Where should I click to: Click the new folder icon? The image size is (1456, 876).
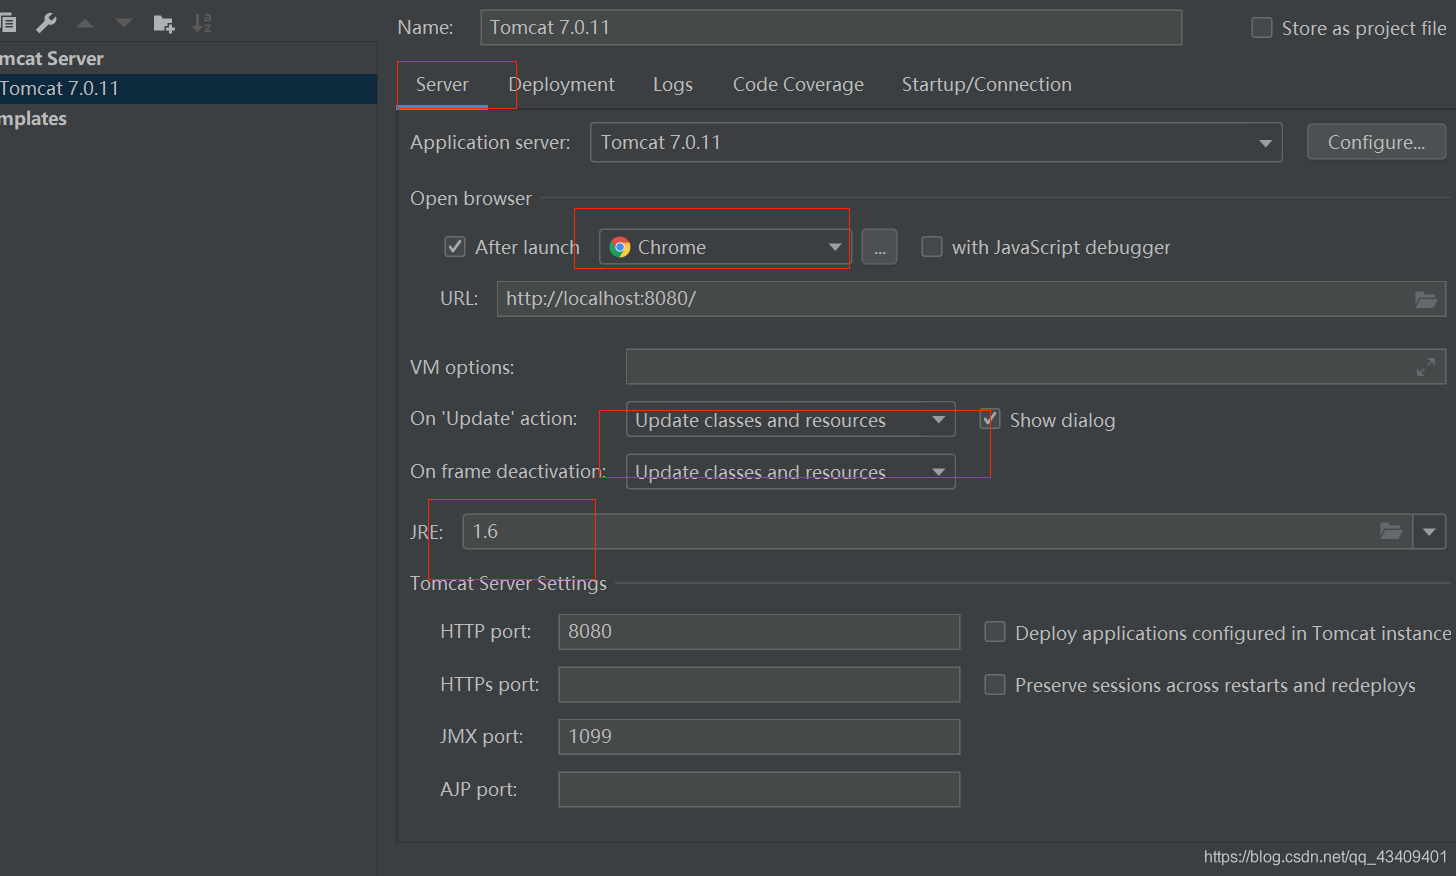pos(164,23)
